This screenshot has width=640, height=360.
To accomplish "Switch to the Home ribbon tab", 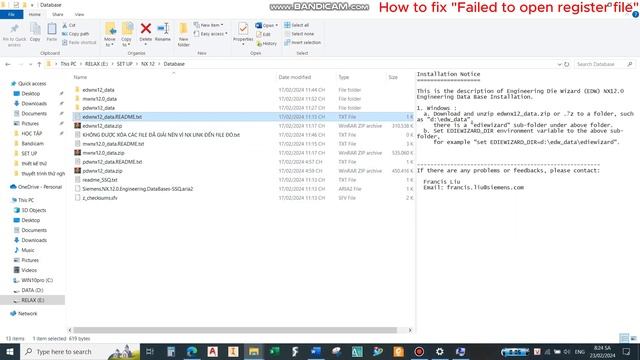I will tap(35, 14).
